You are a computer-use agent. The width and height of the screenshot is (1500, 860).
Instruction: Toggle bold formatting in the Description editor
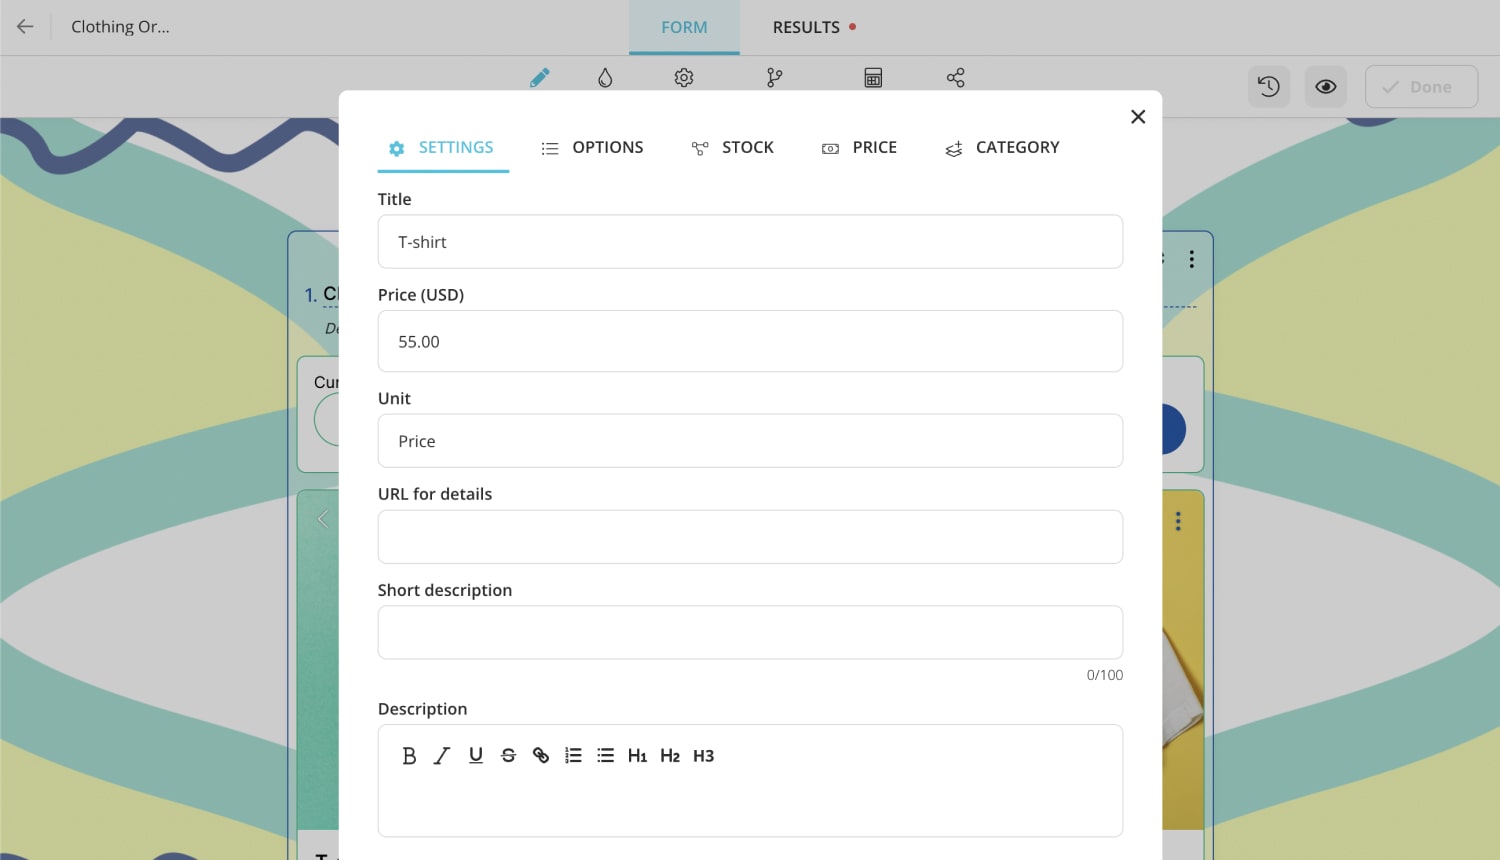(x=409, y=755)
